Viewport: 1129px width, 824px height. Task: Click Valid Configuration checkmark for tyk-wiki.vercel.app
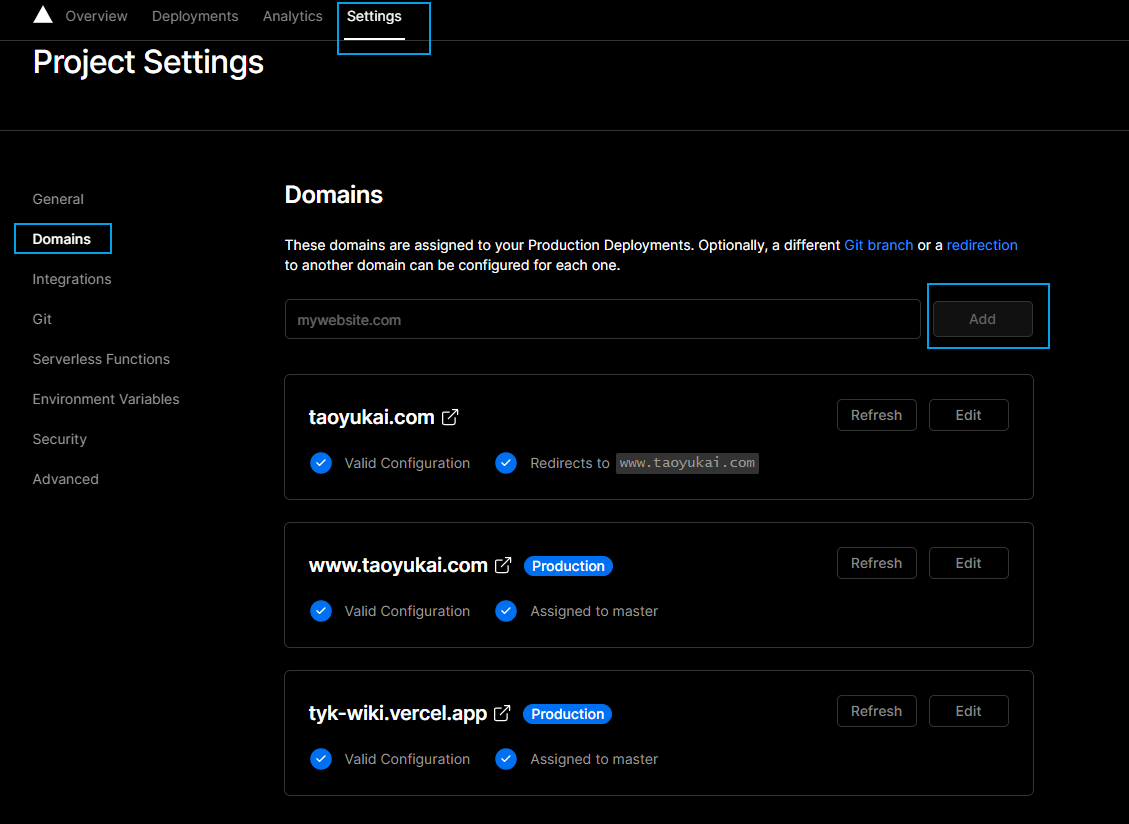[x=321, y=759]
